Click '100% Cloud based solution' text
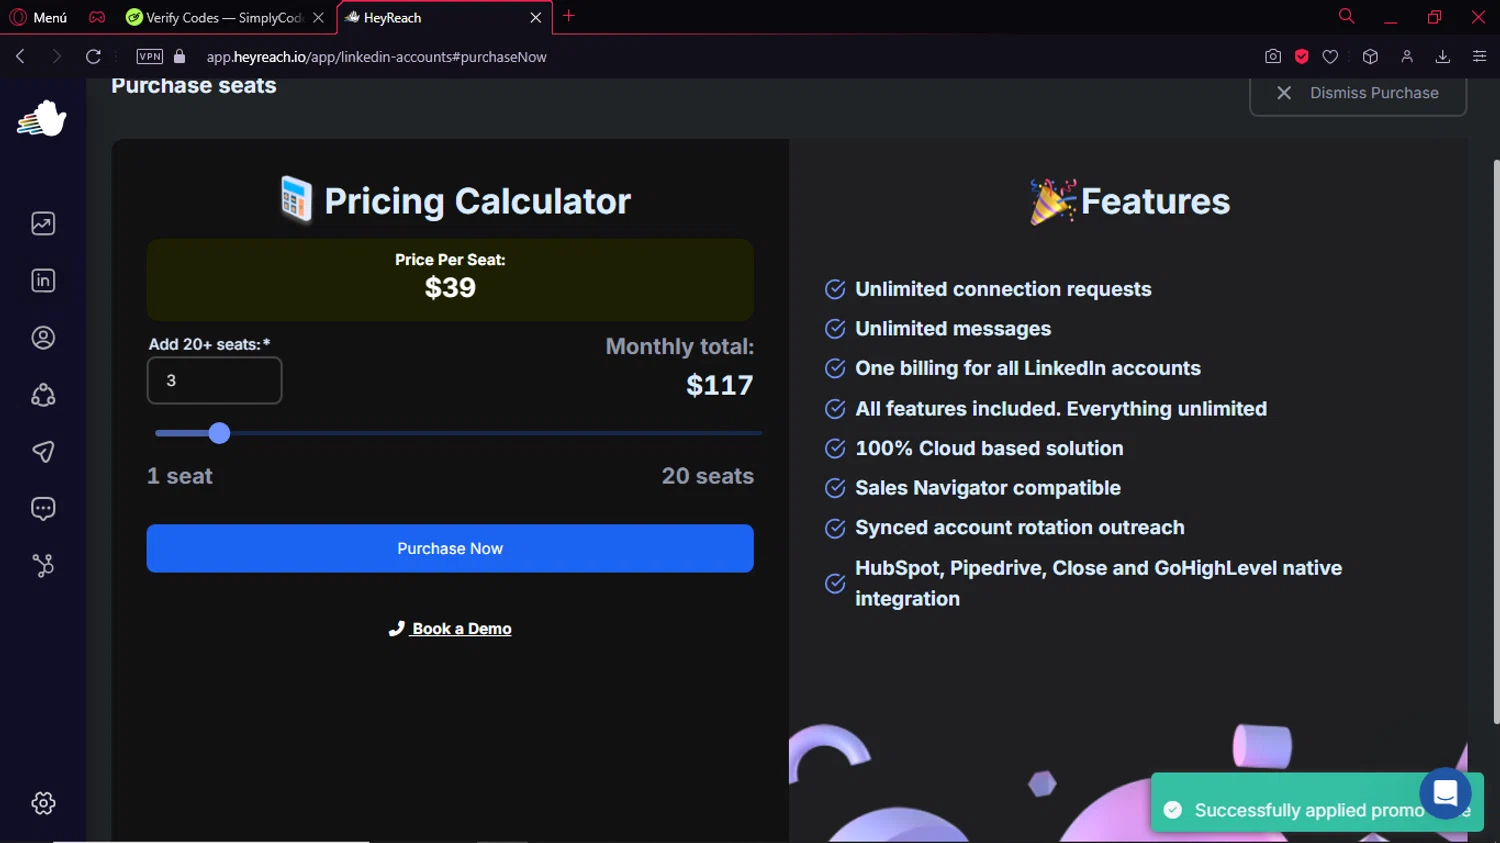 tap(989, 449)
